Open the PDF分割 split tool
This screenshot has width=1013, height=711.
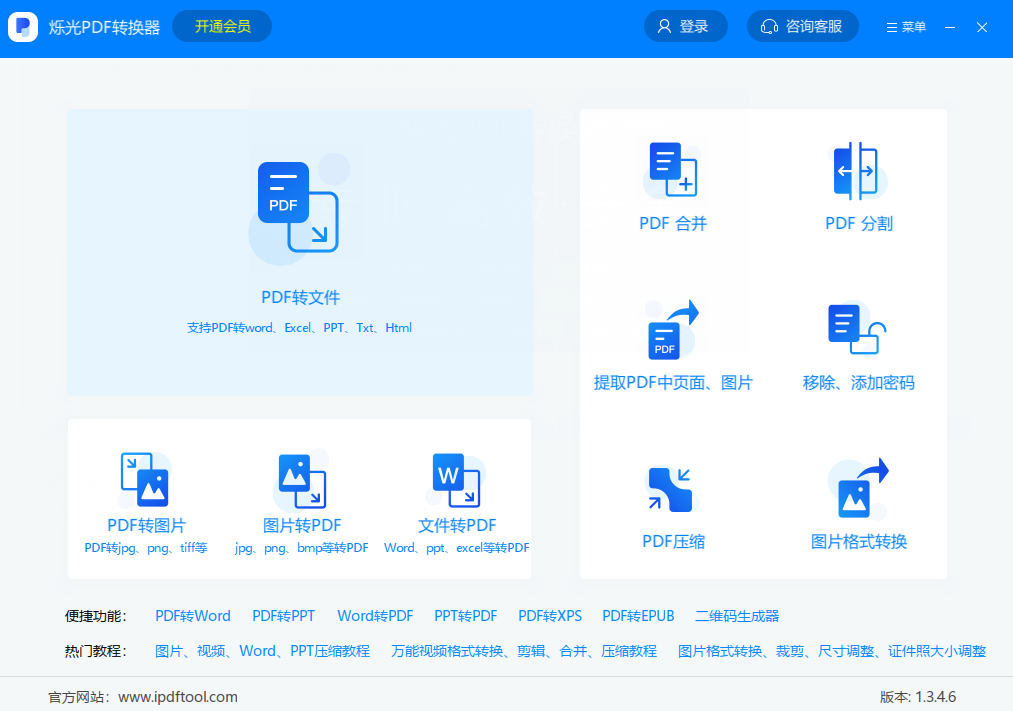pos(858,185)
